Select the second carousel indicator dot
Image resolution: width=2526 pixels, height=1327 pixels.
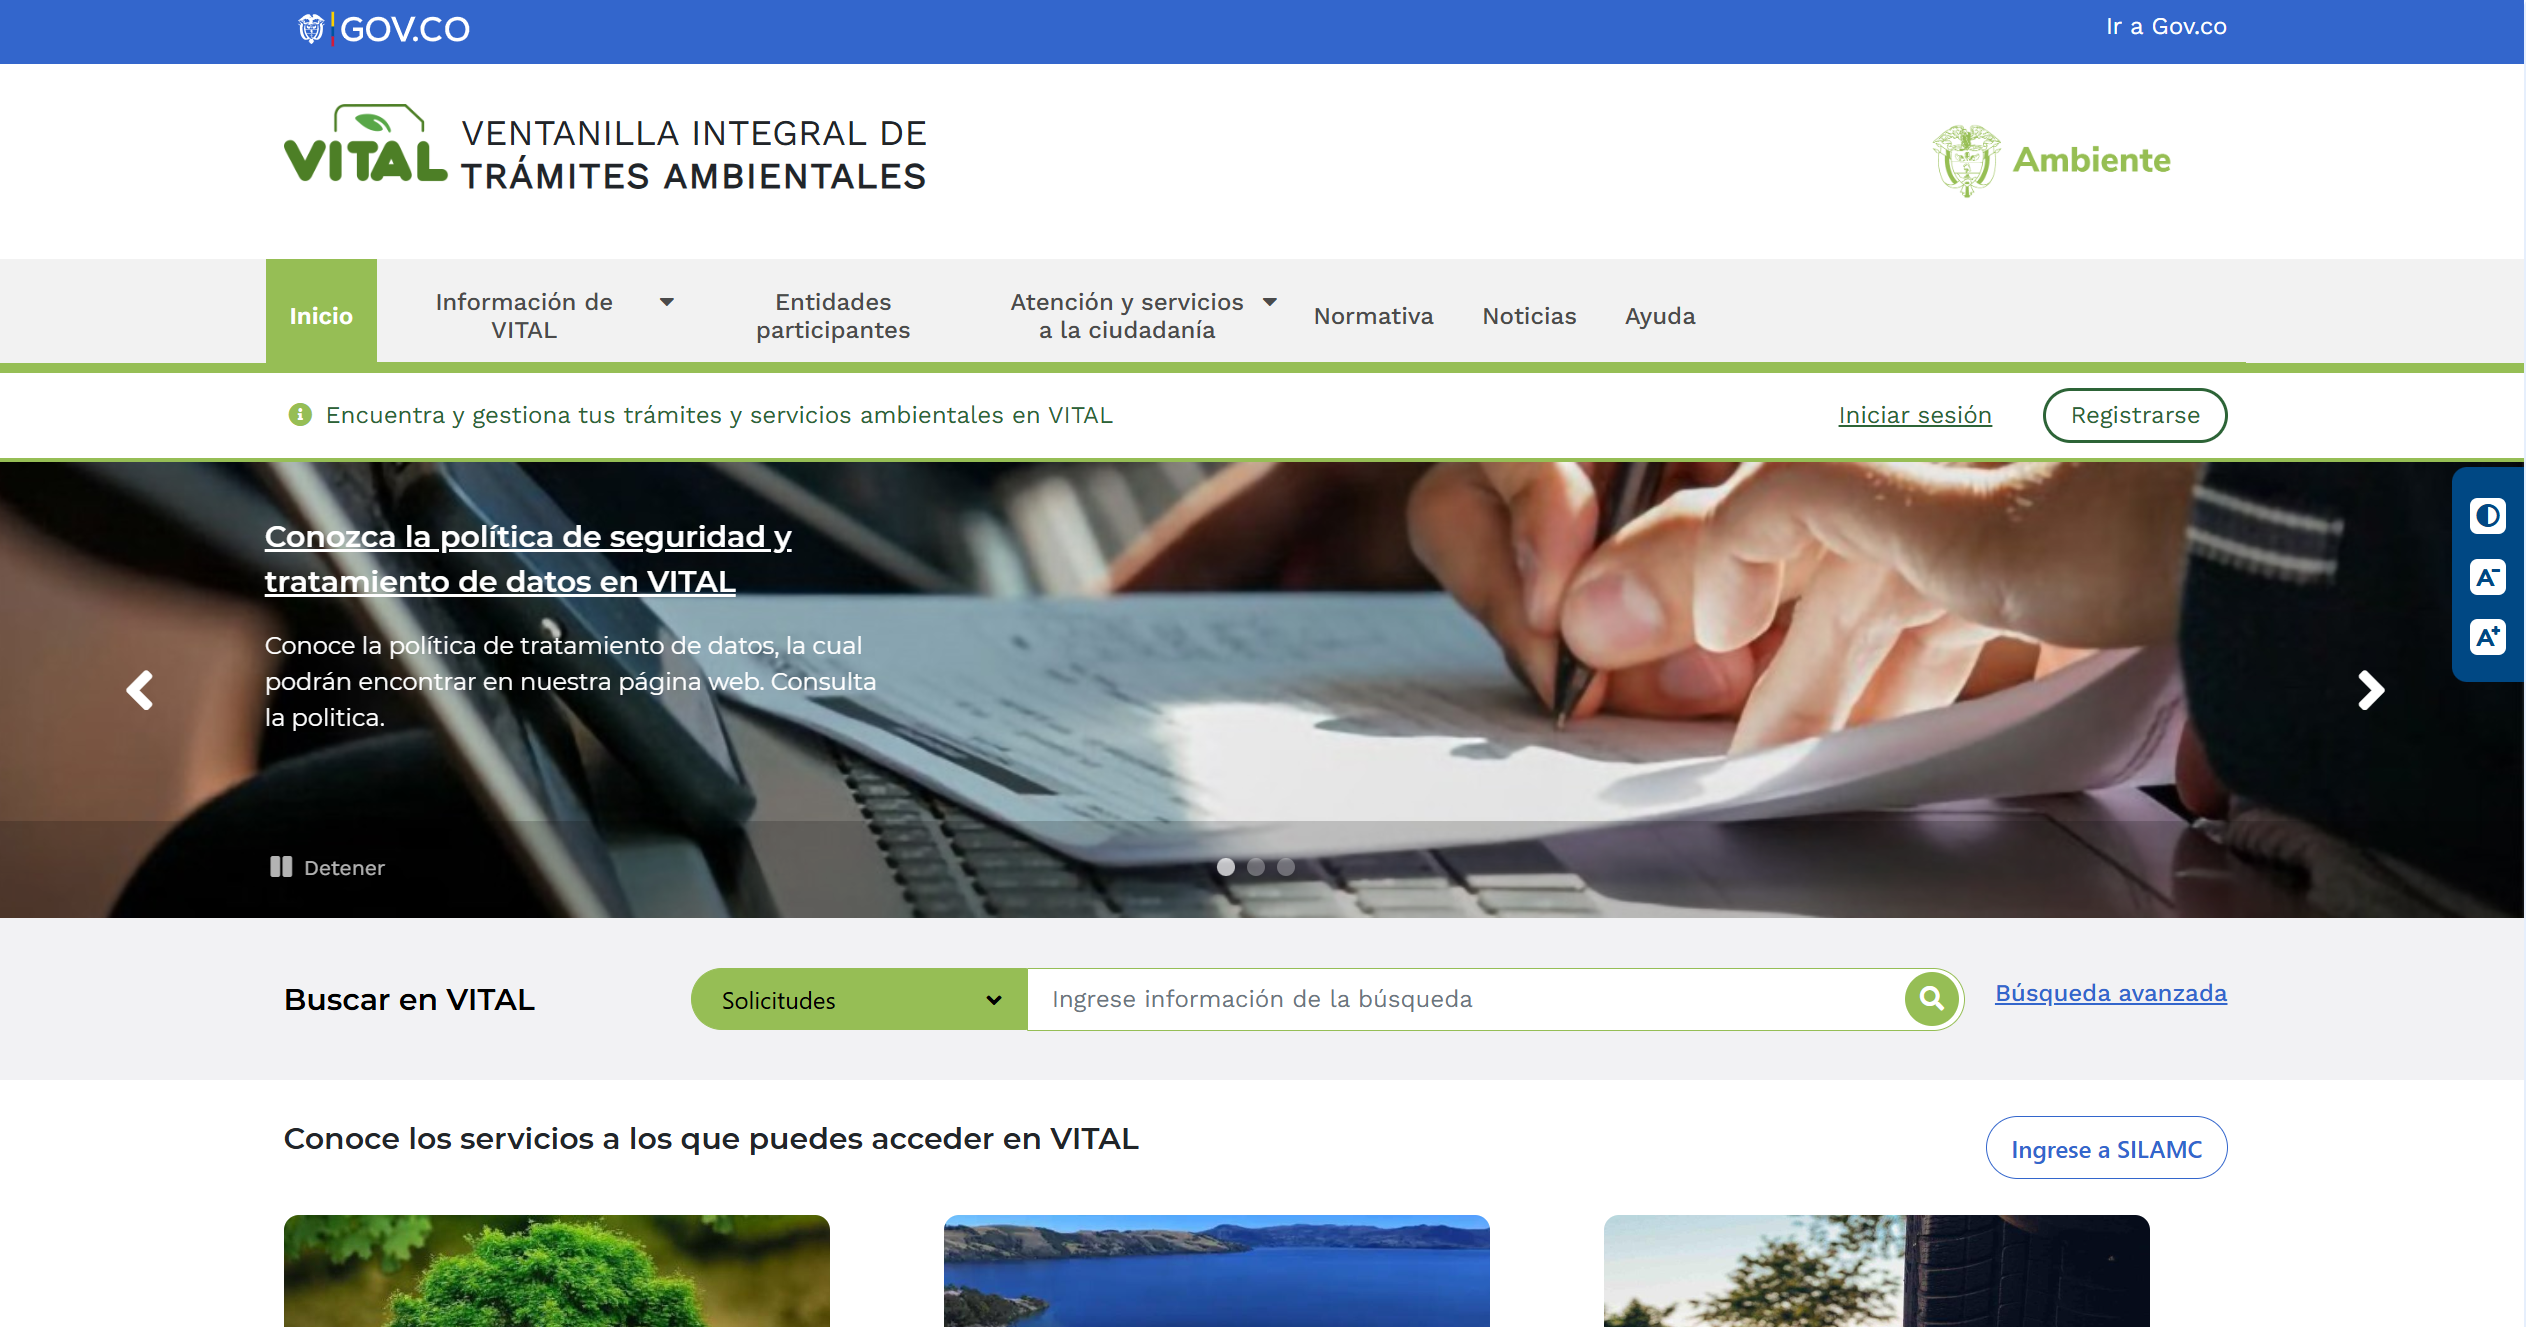pyautogui.click(x=1256, y=867)
